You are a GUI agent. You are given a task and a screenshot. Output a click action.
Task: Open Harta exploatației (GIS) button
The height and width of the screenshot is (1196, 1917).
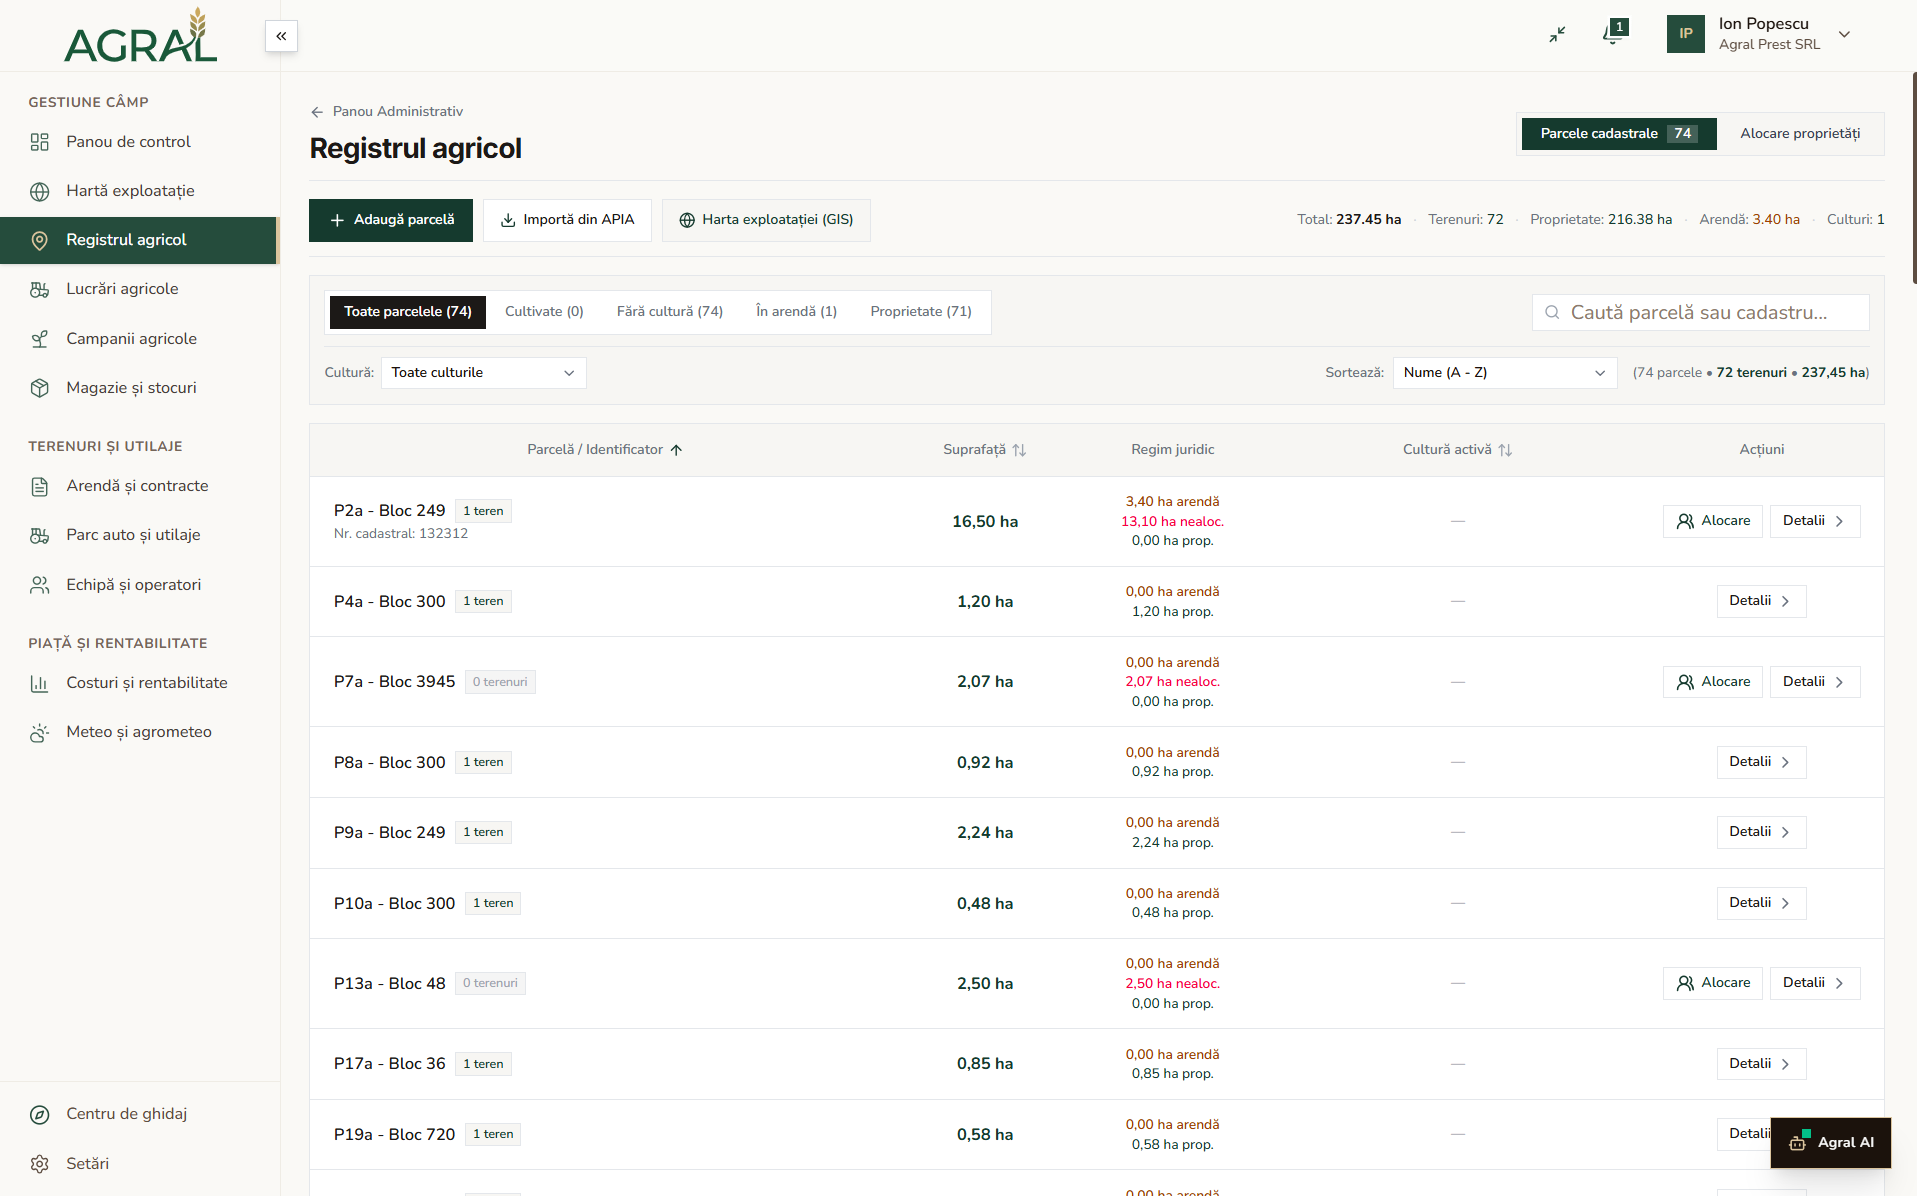point(766,220)
